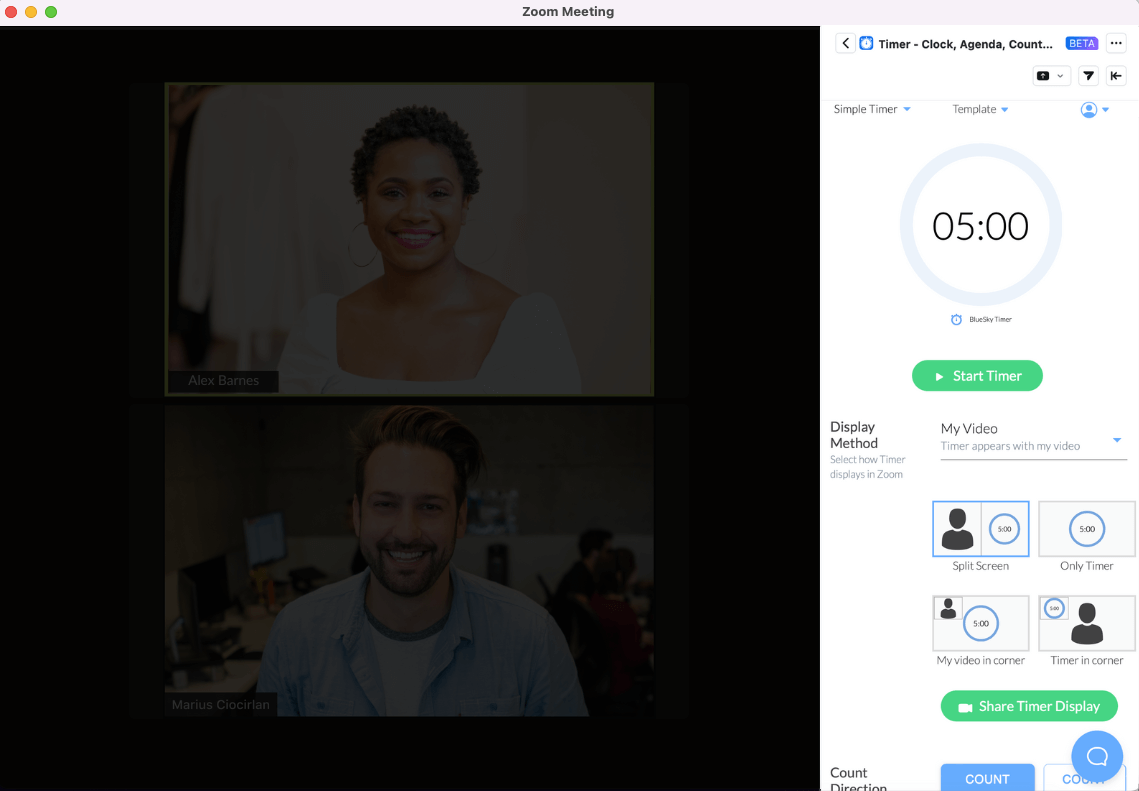
Task: Click the send-to-app paper plane icon
Action: (x=1088, y=75)
